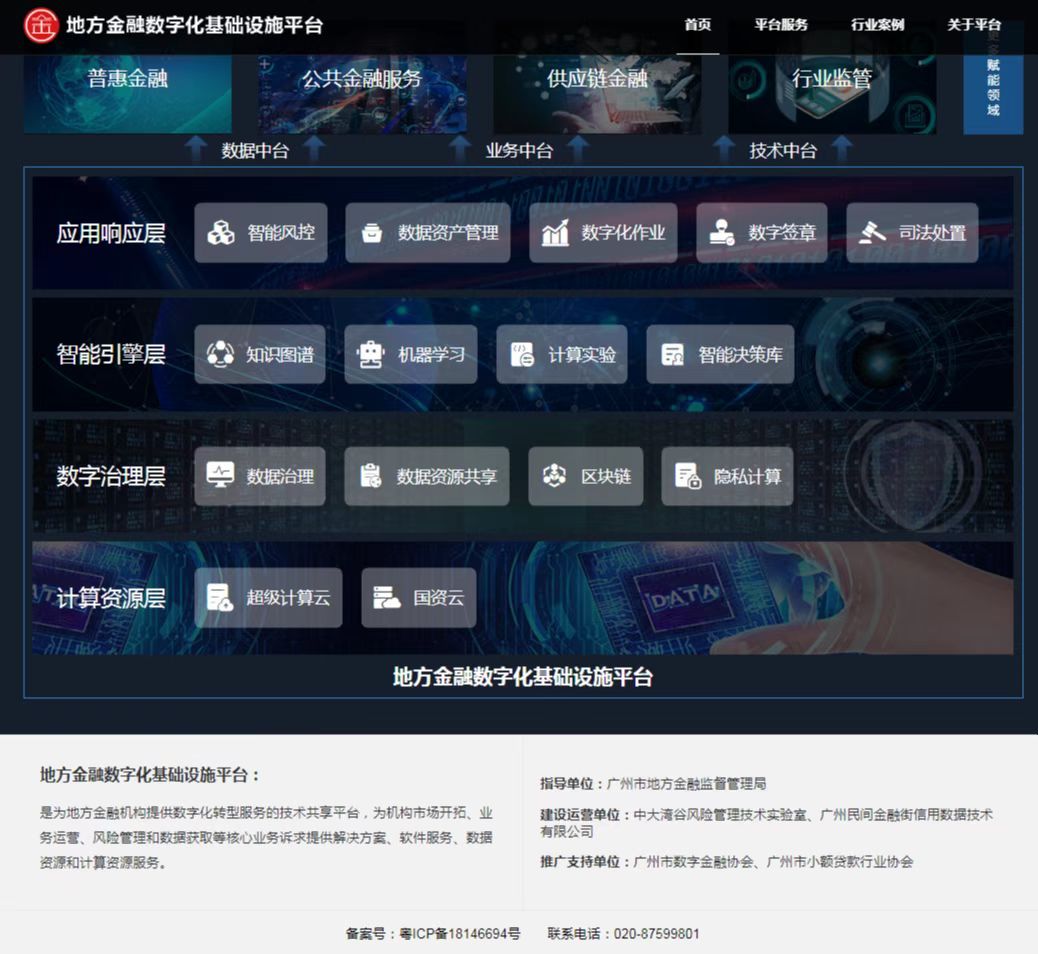Viewport: 1038px width, 954px height.
Task: Select the 区块链 button
Action: tap(586, 476)
